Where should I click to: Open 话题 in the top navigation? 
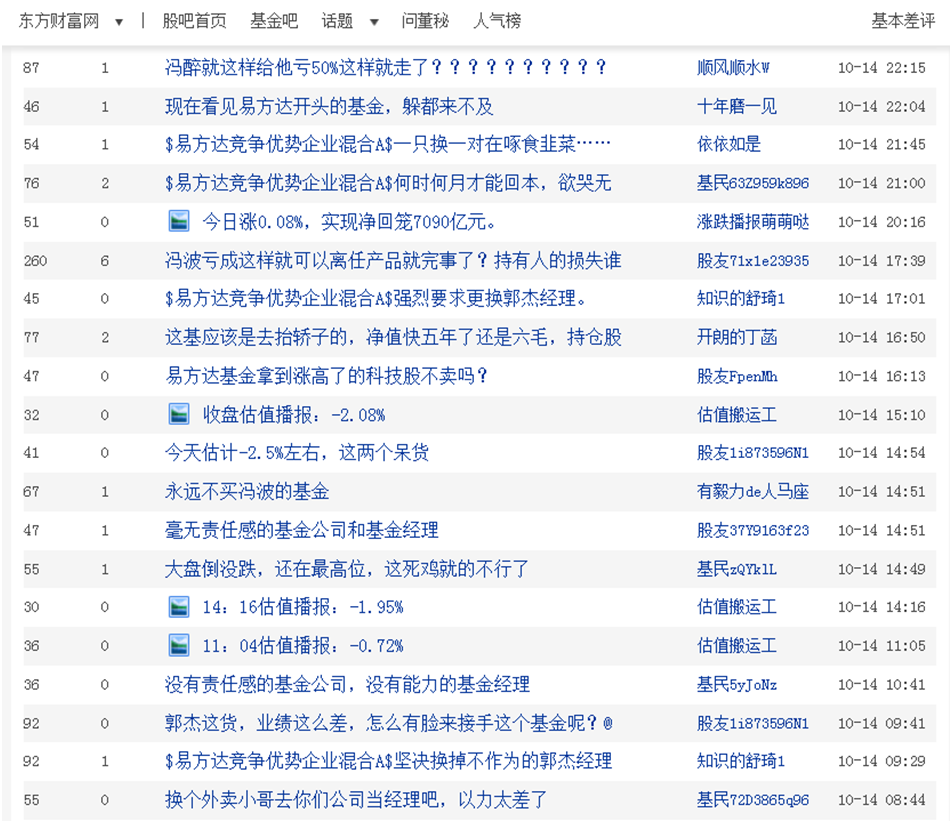click(x=337, y=21)
